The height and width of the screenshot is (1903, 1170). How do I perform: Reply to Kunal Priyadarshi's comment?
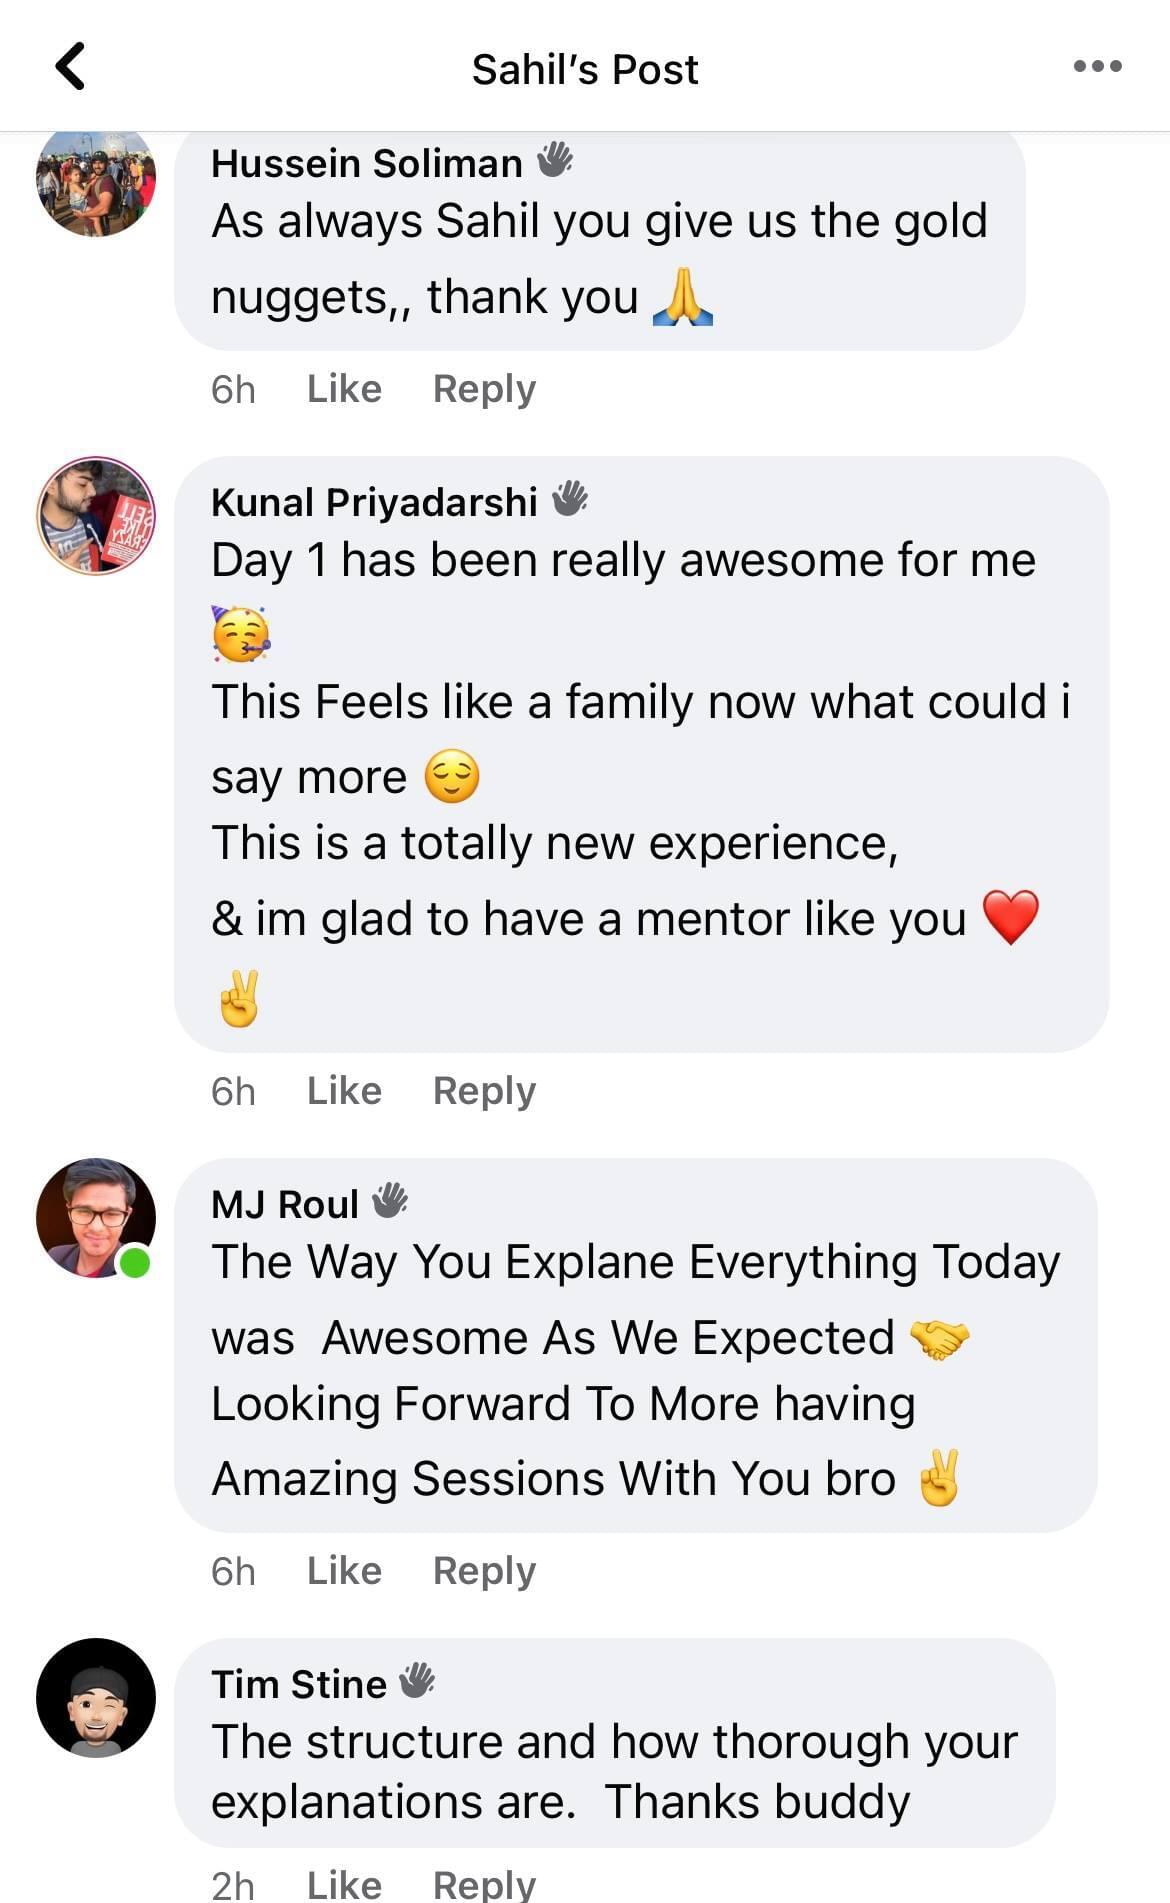484,1091
